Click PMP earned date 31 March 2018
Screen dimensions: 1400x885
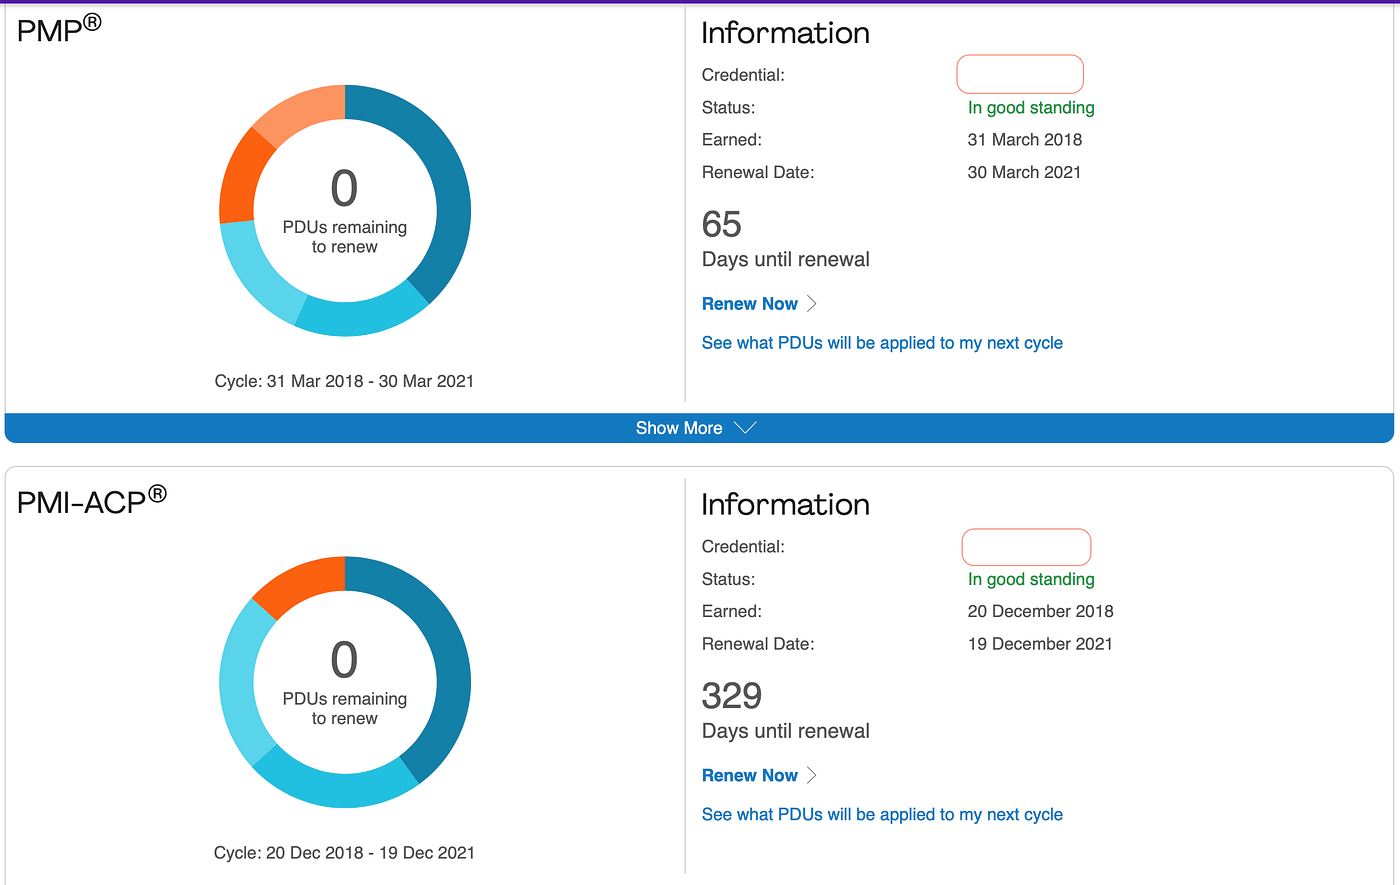1025,140
